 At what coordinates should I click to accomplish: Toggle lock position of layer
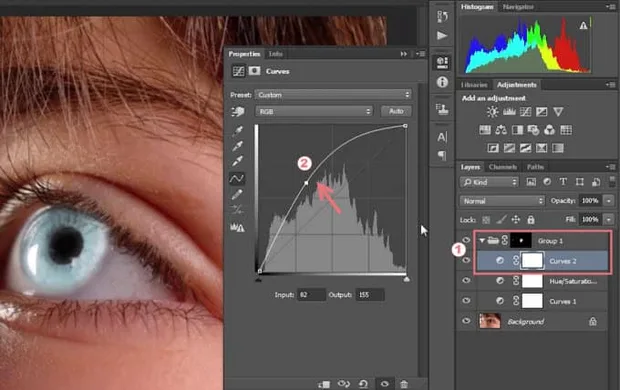(x=516, y=220)
